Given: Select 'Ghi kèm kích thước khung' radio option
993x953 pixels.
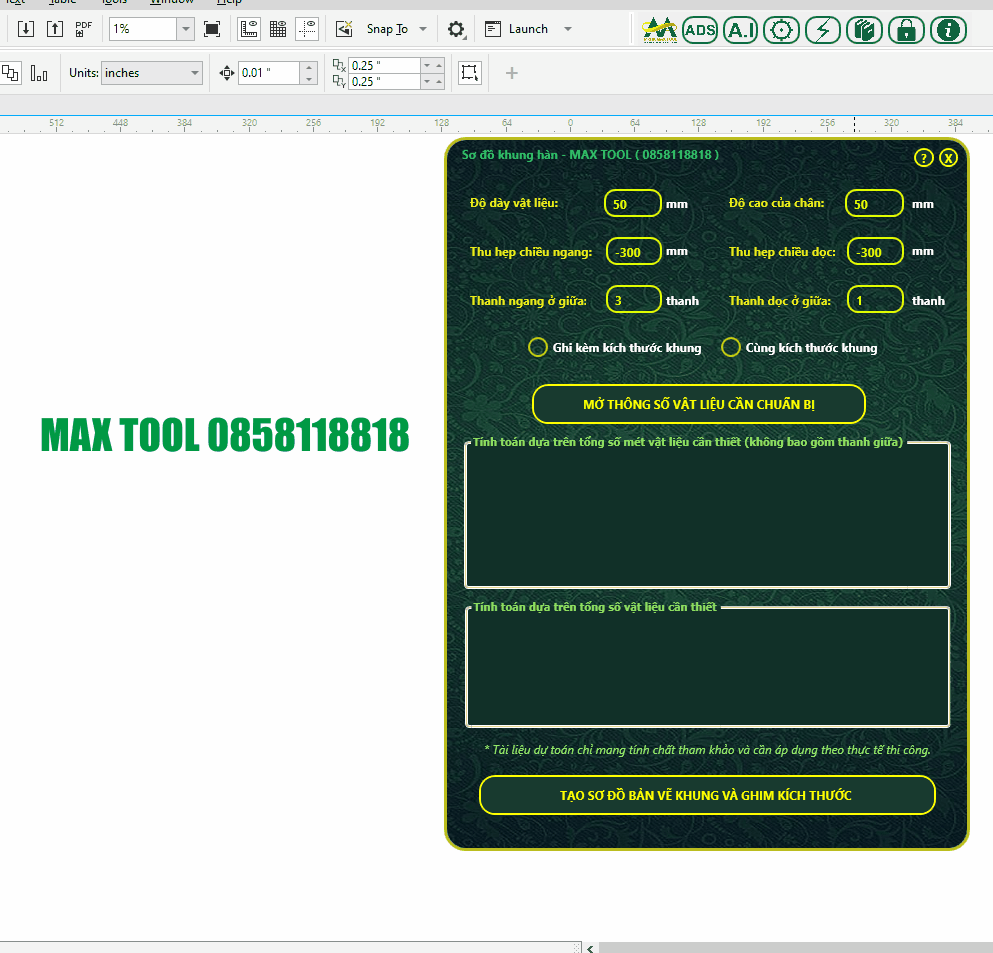Looking at the screenshot, I should click(x=538, y=348).
